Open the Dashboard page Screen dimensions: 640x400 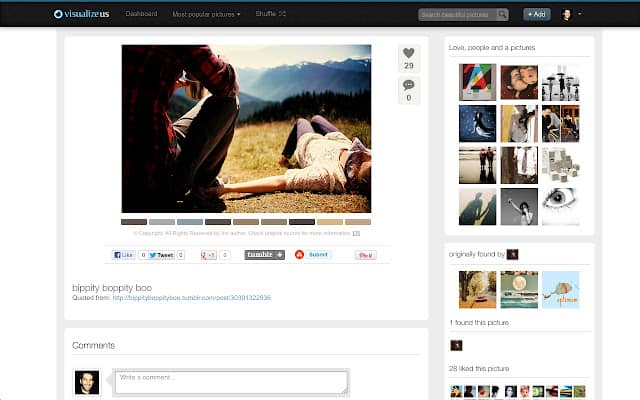[x=141, y=14]
